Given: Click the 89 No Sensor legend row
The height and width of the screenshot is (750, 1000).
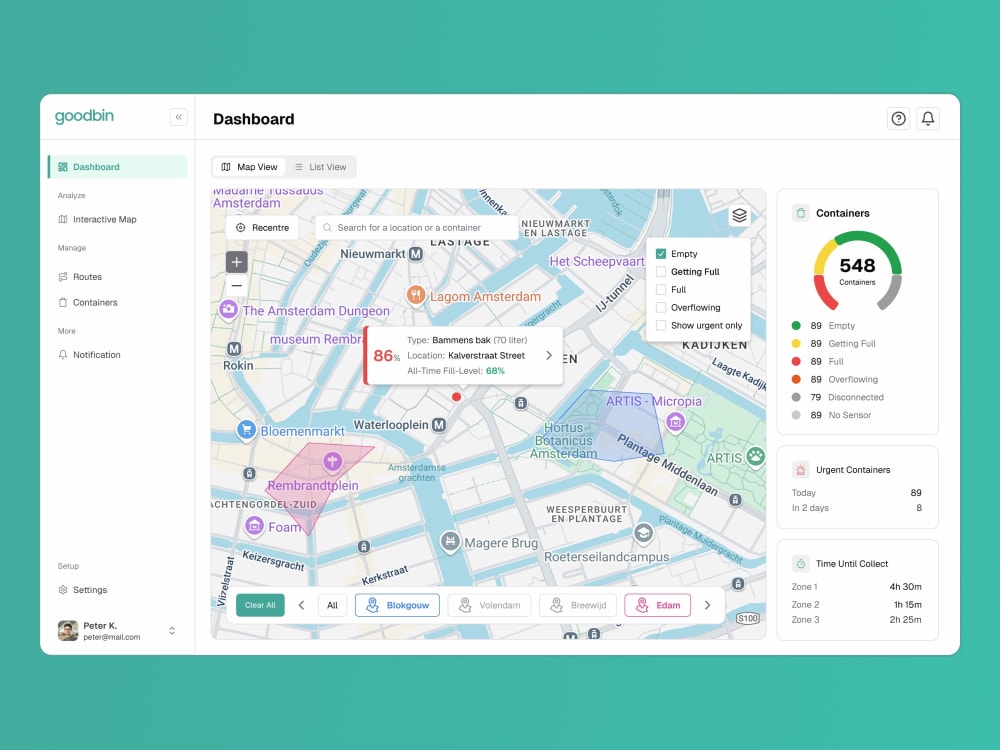Looking at the screenshot, I should tap(832, 415).
